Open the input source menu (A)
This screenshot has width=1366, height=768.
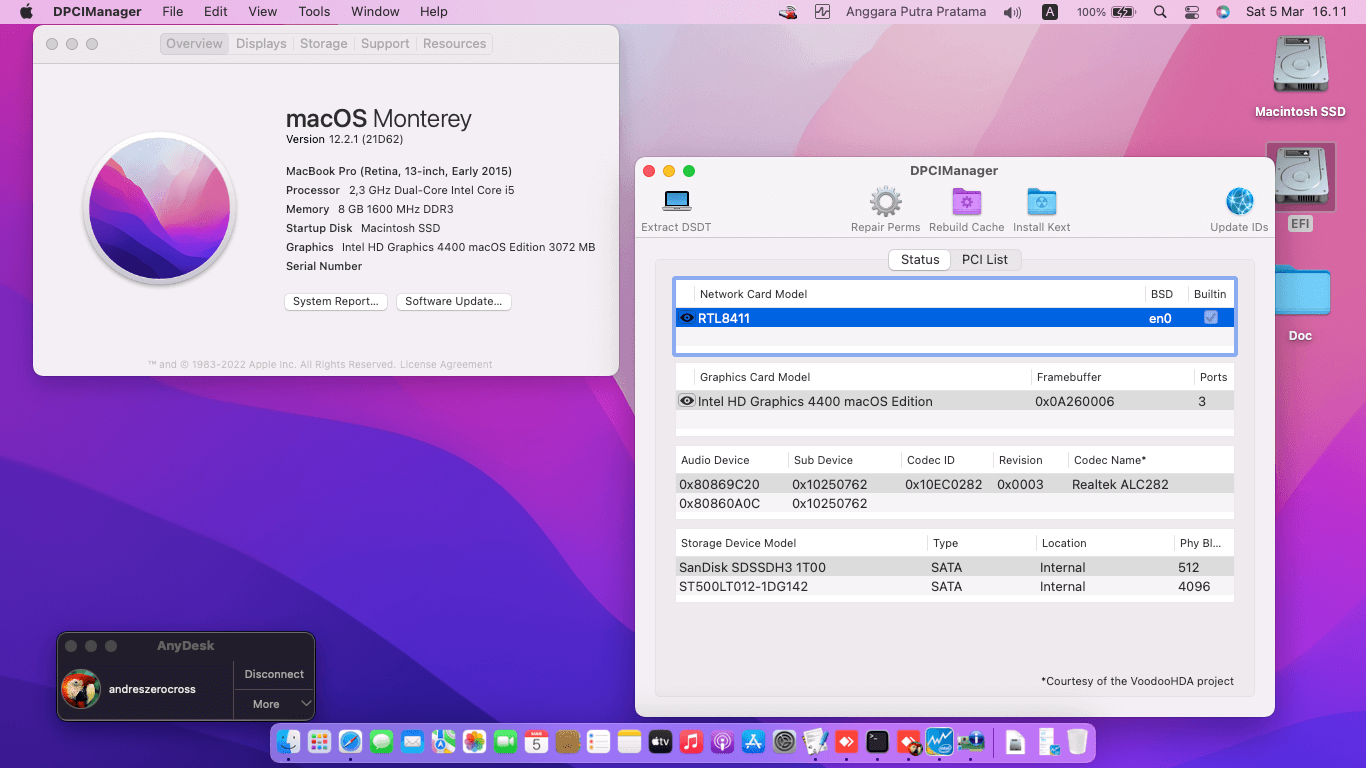click(x=1050, y=12)
